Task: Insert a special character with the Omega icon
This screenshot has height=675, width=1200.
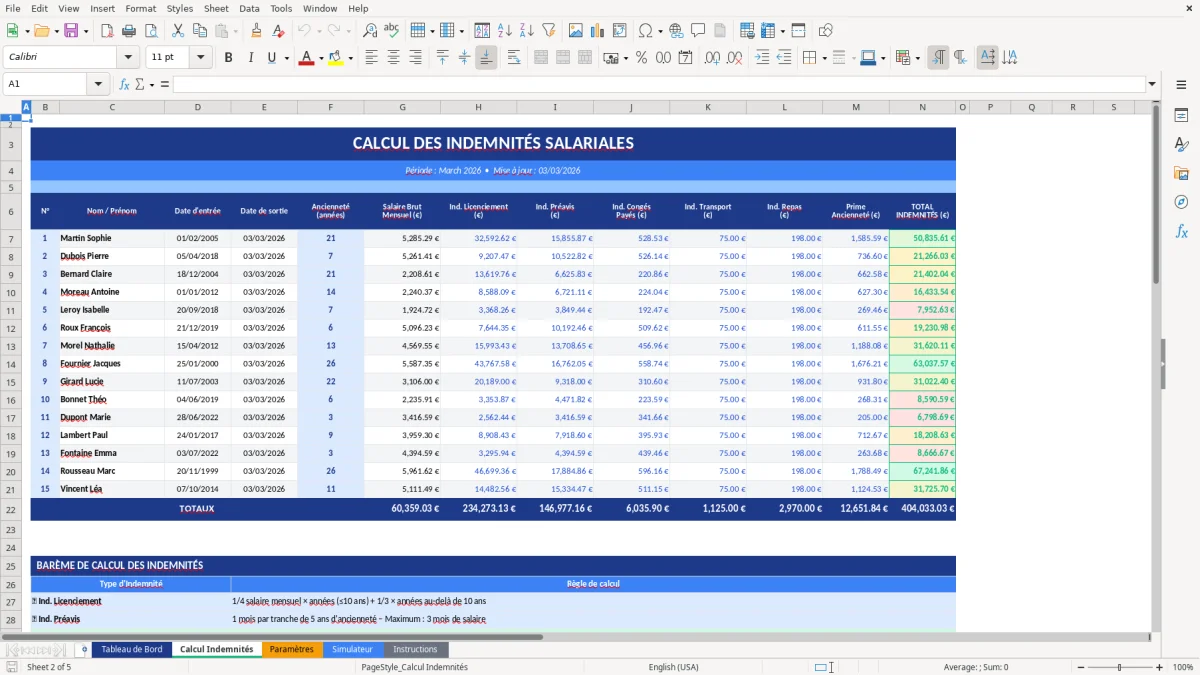Action: pyautogui.click(x=646, y=31)
